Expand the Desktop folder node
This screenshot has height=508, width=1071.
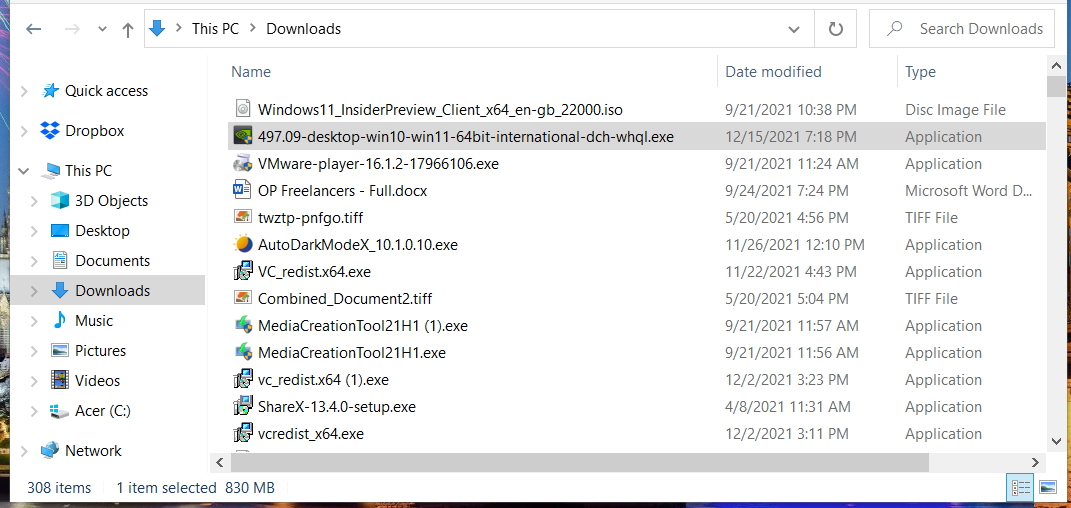(34, 231)
